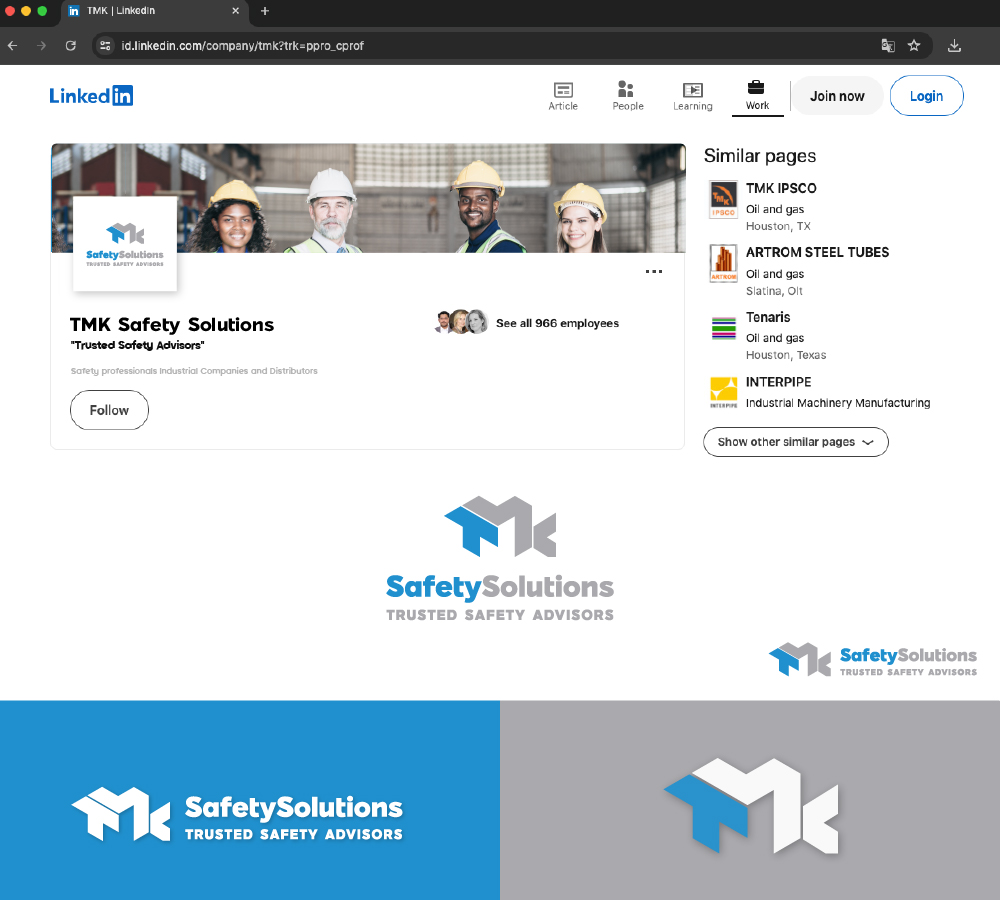Click the ARTROM logo icon
1000x900 pixels.
click(723, 263)
